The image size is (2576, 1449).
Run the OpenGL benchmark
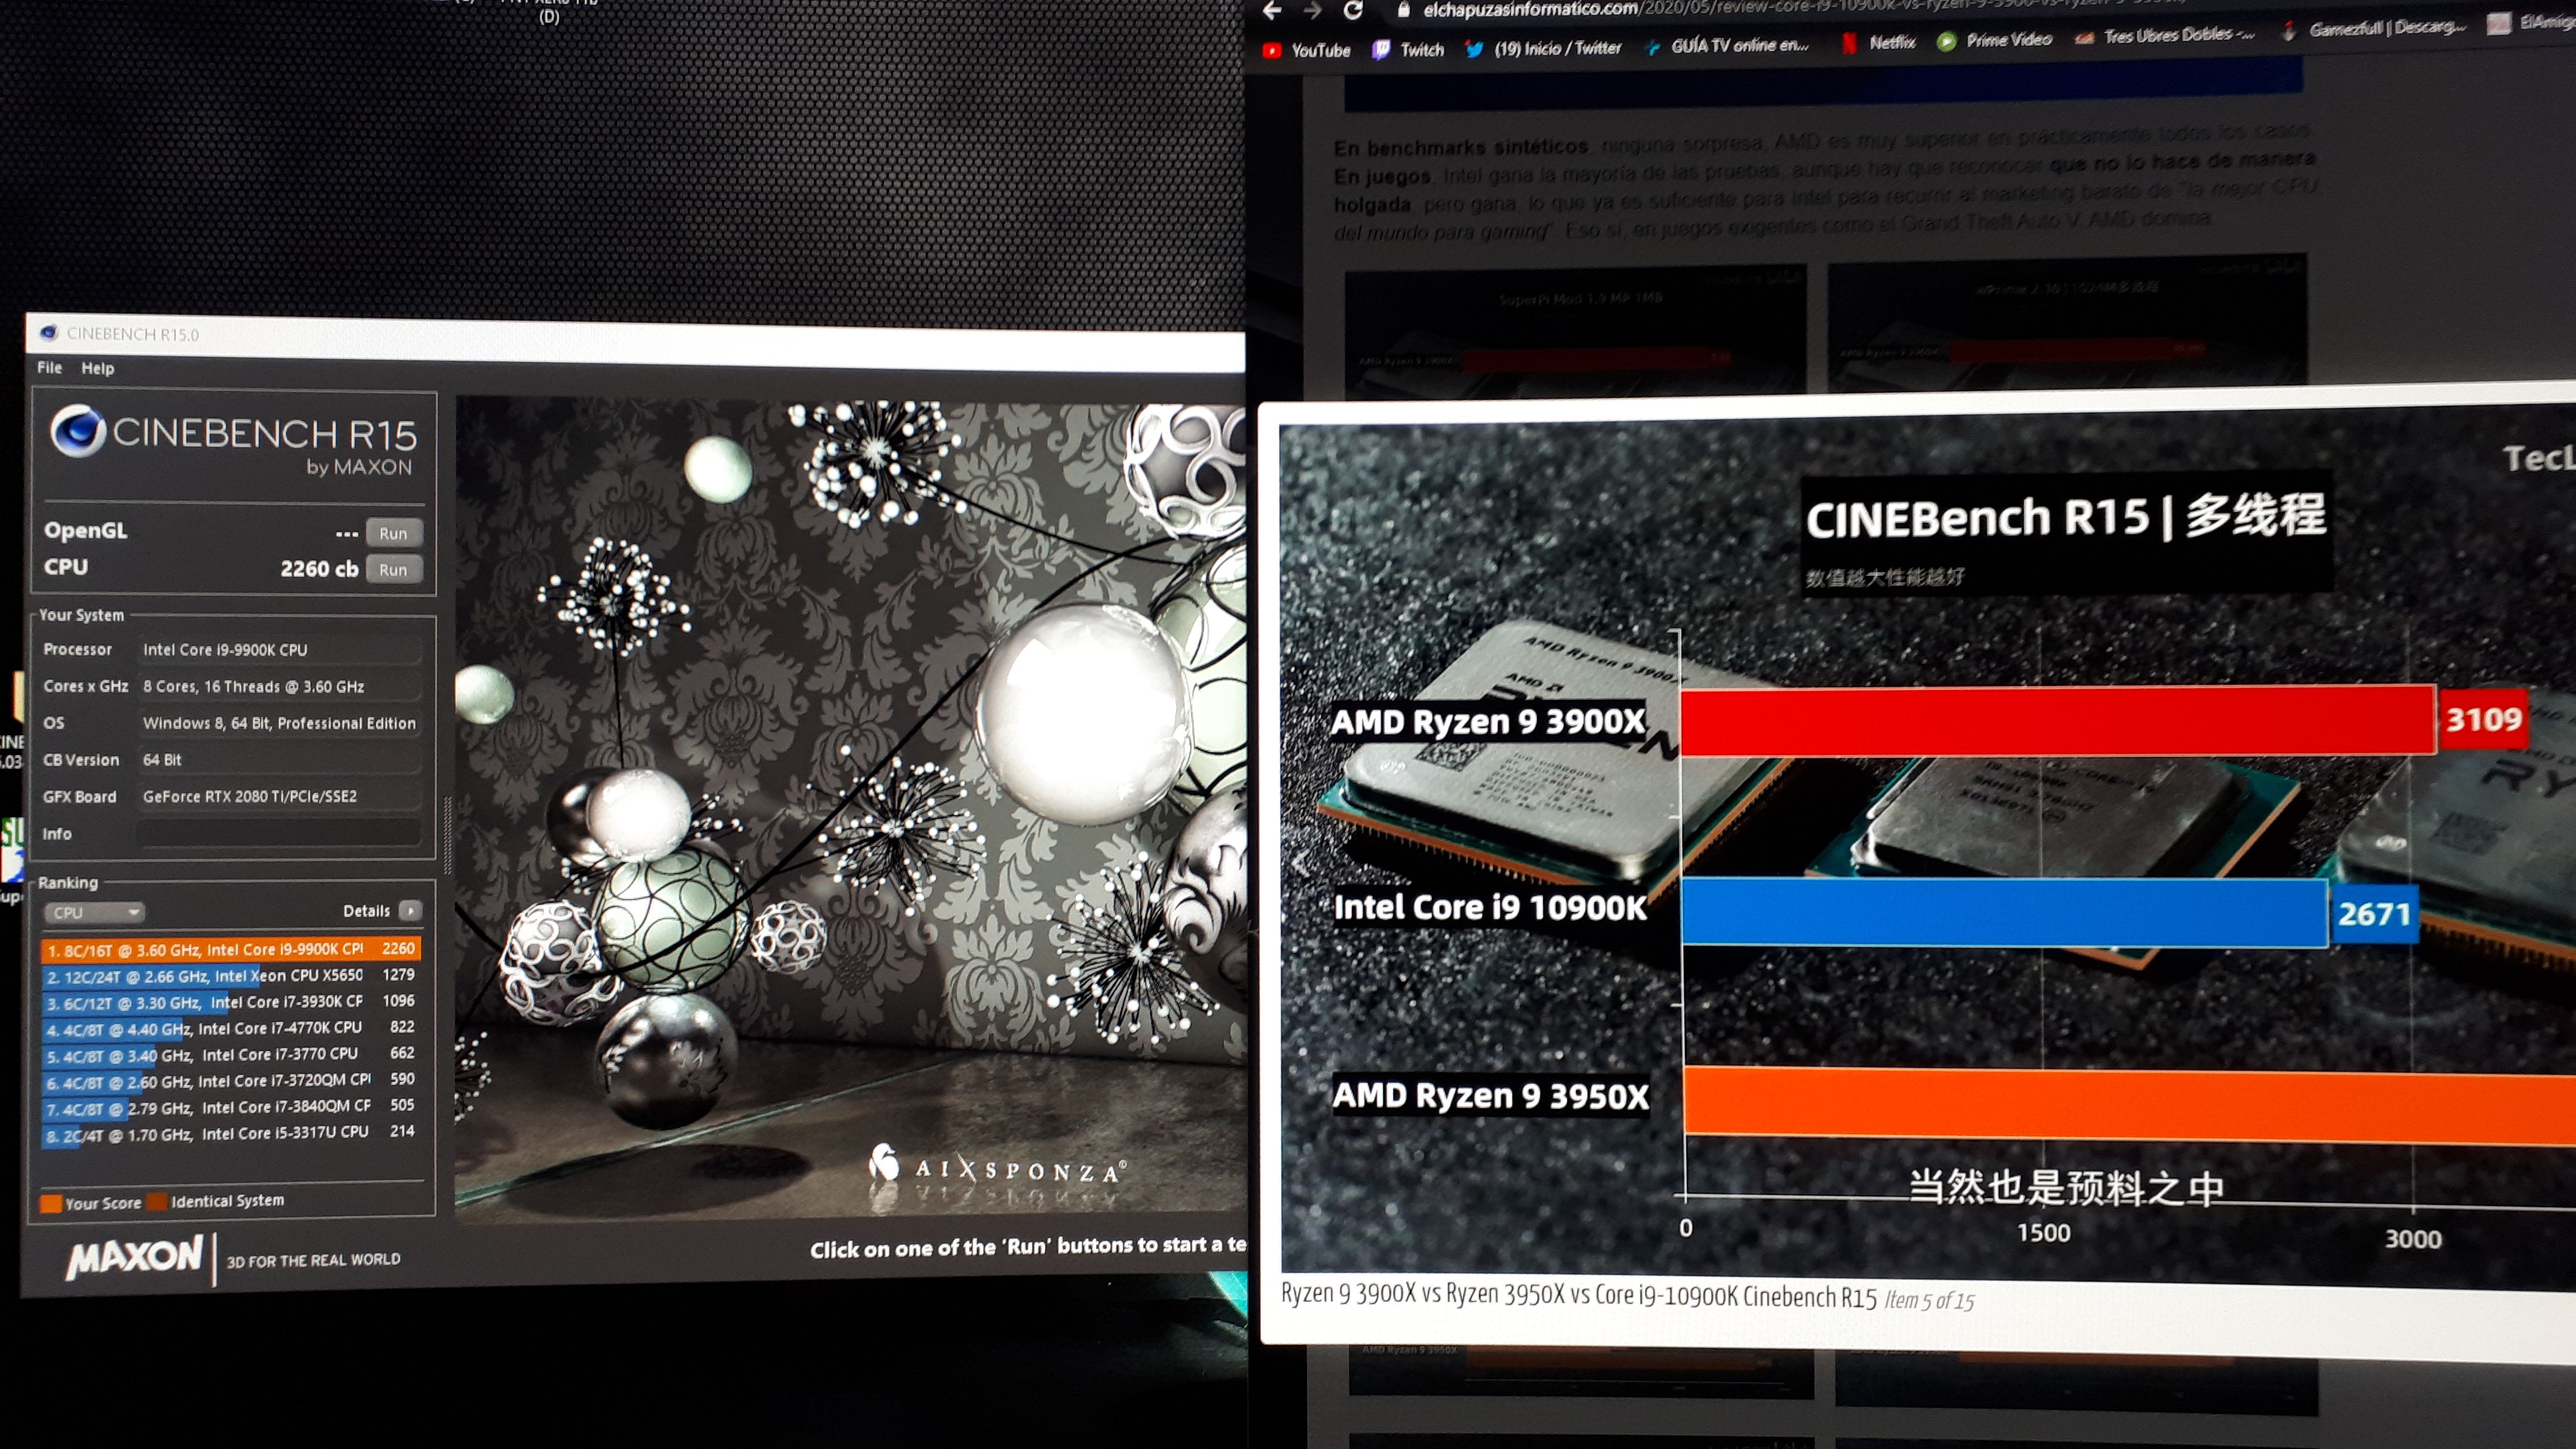pyautogui.click(x=393, y=533)
